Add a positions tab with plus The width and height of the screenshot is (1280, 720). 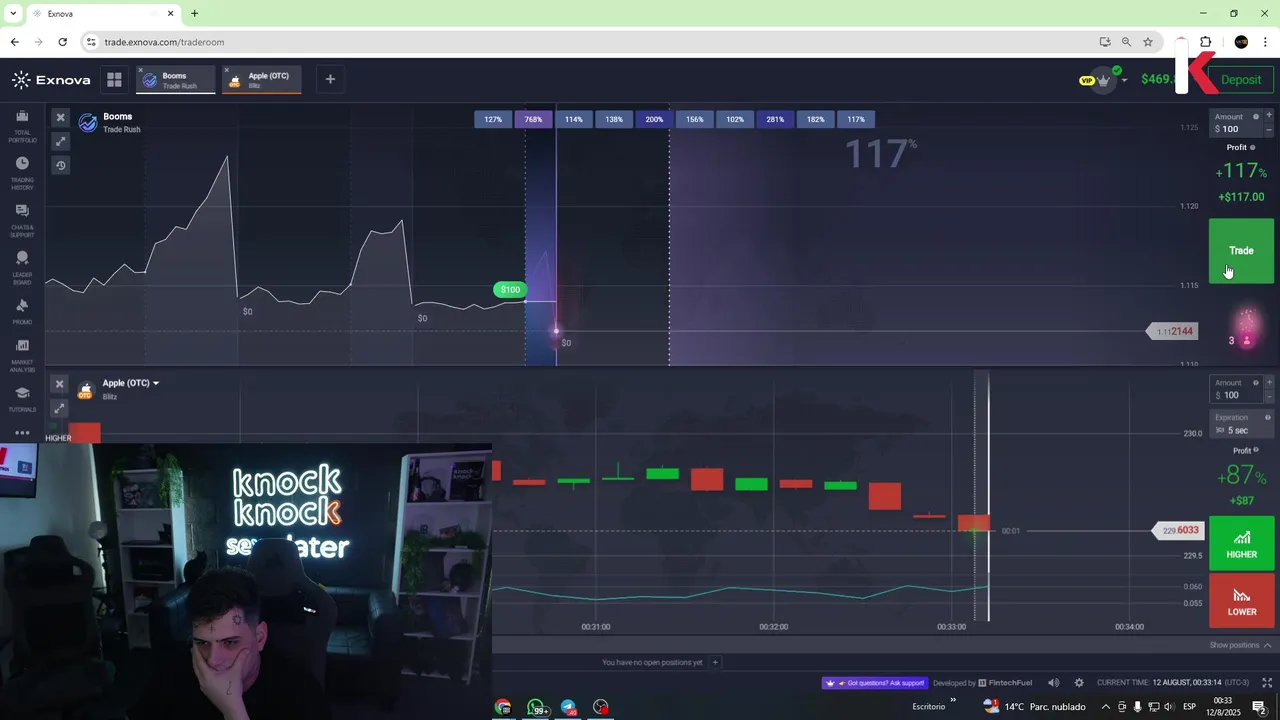point(715,662)
